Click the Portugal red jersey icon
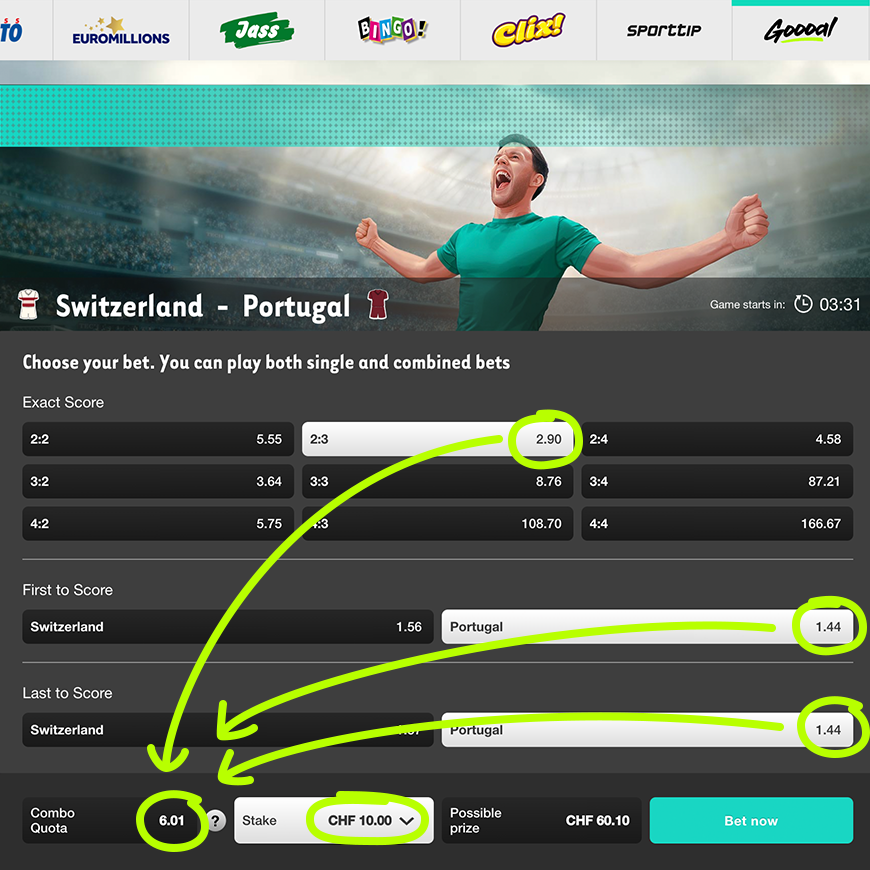The width and height of the screenshot is (870, 870). (378, 304)
